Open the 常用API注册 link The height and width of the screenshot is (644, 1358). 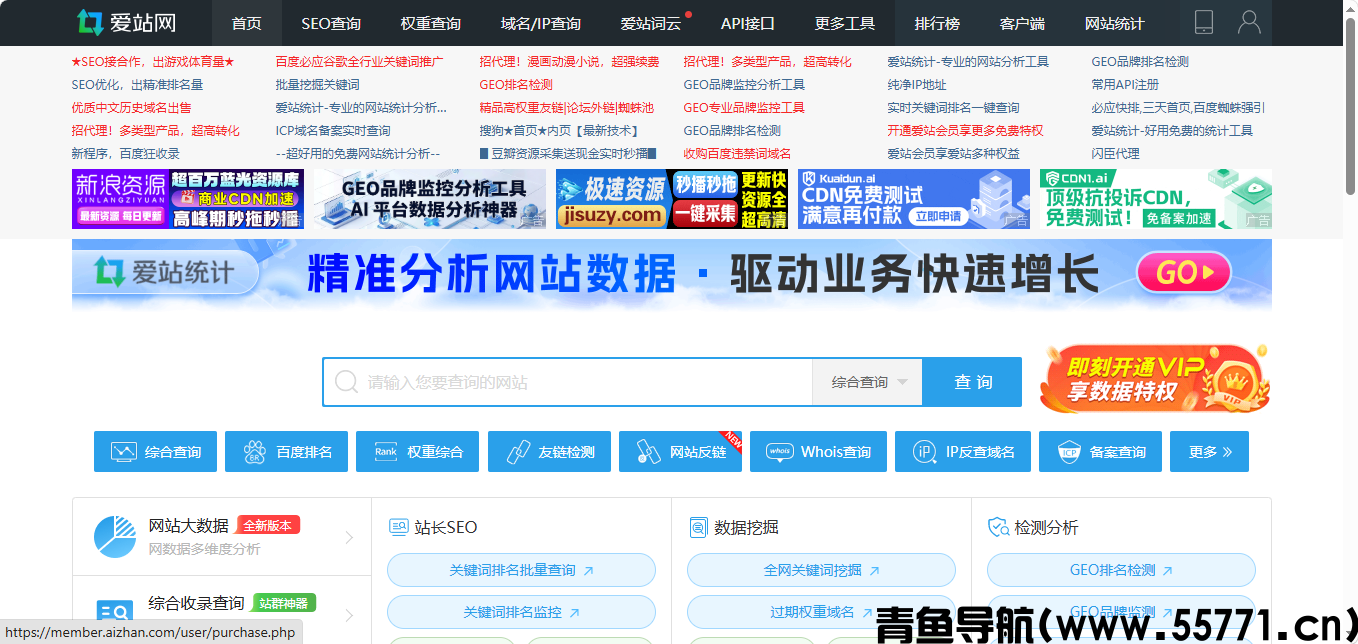tap(1126, 85)
